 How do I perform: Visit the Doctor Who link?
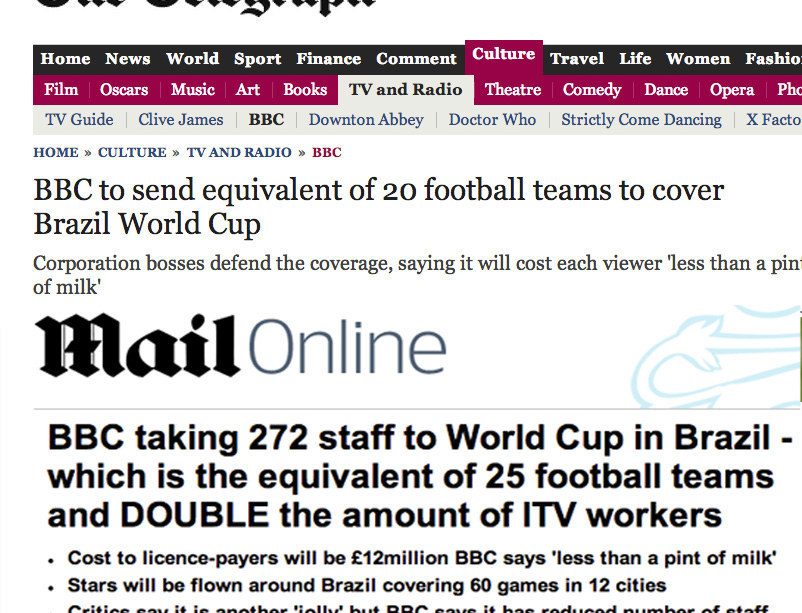(x=492, y=120)
